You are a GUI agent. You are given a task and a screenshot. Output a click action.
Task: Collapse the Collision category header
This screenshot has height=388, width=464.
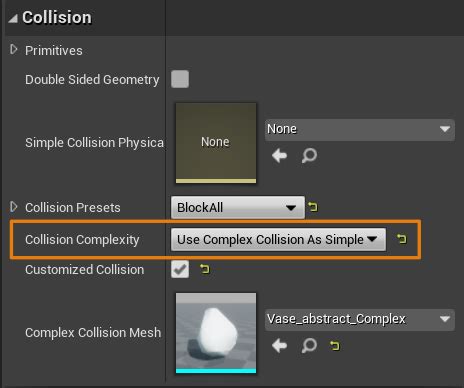pyautogui.click(x=13, y=18)
